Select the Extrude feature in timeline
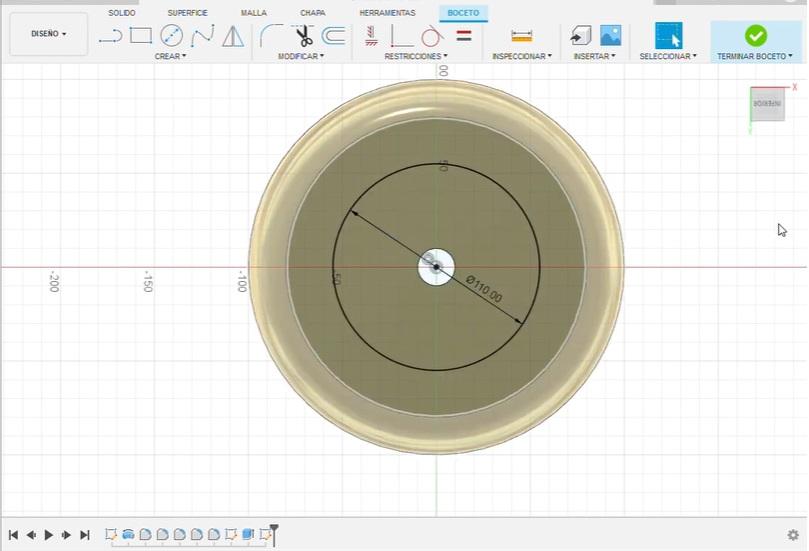 tap(248, 534)
